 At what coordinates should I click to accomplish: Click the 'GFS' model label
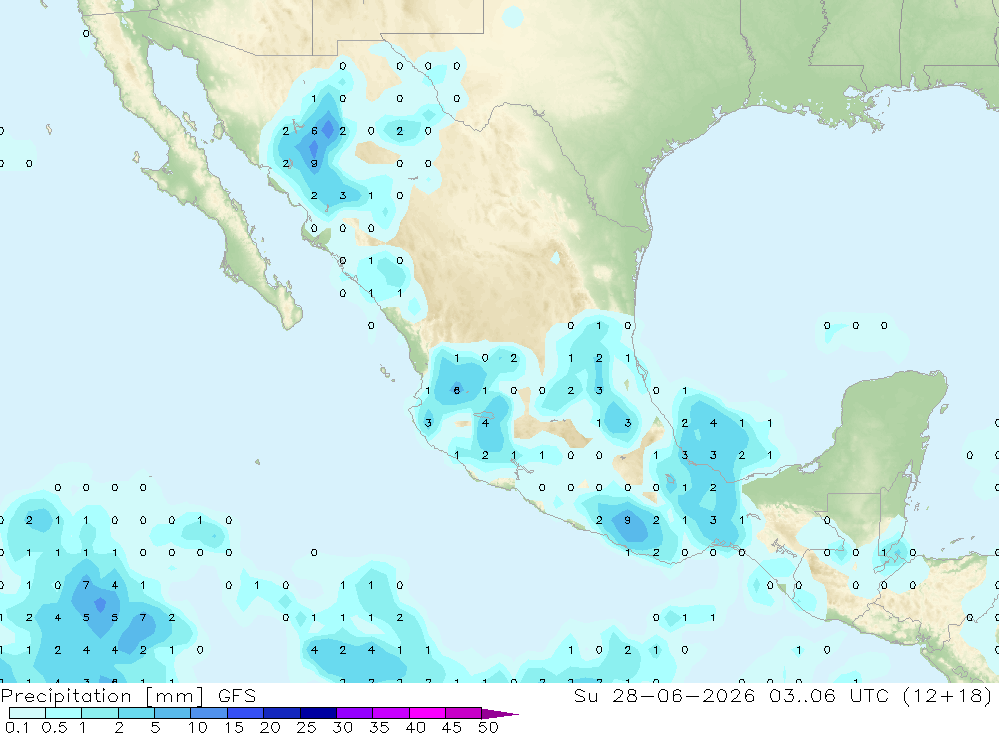(237, 696)
